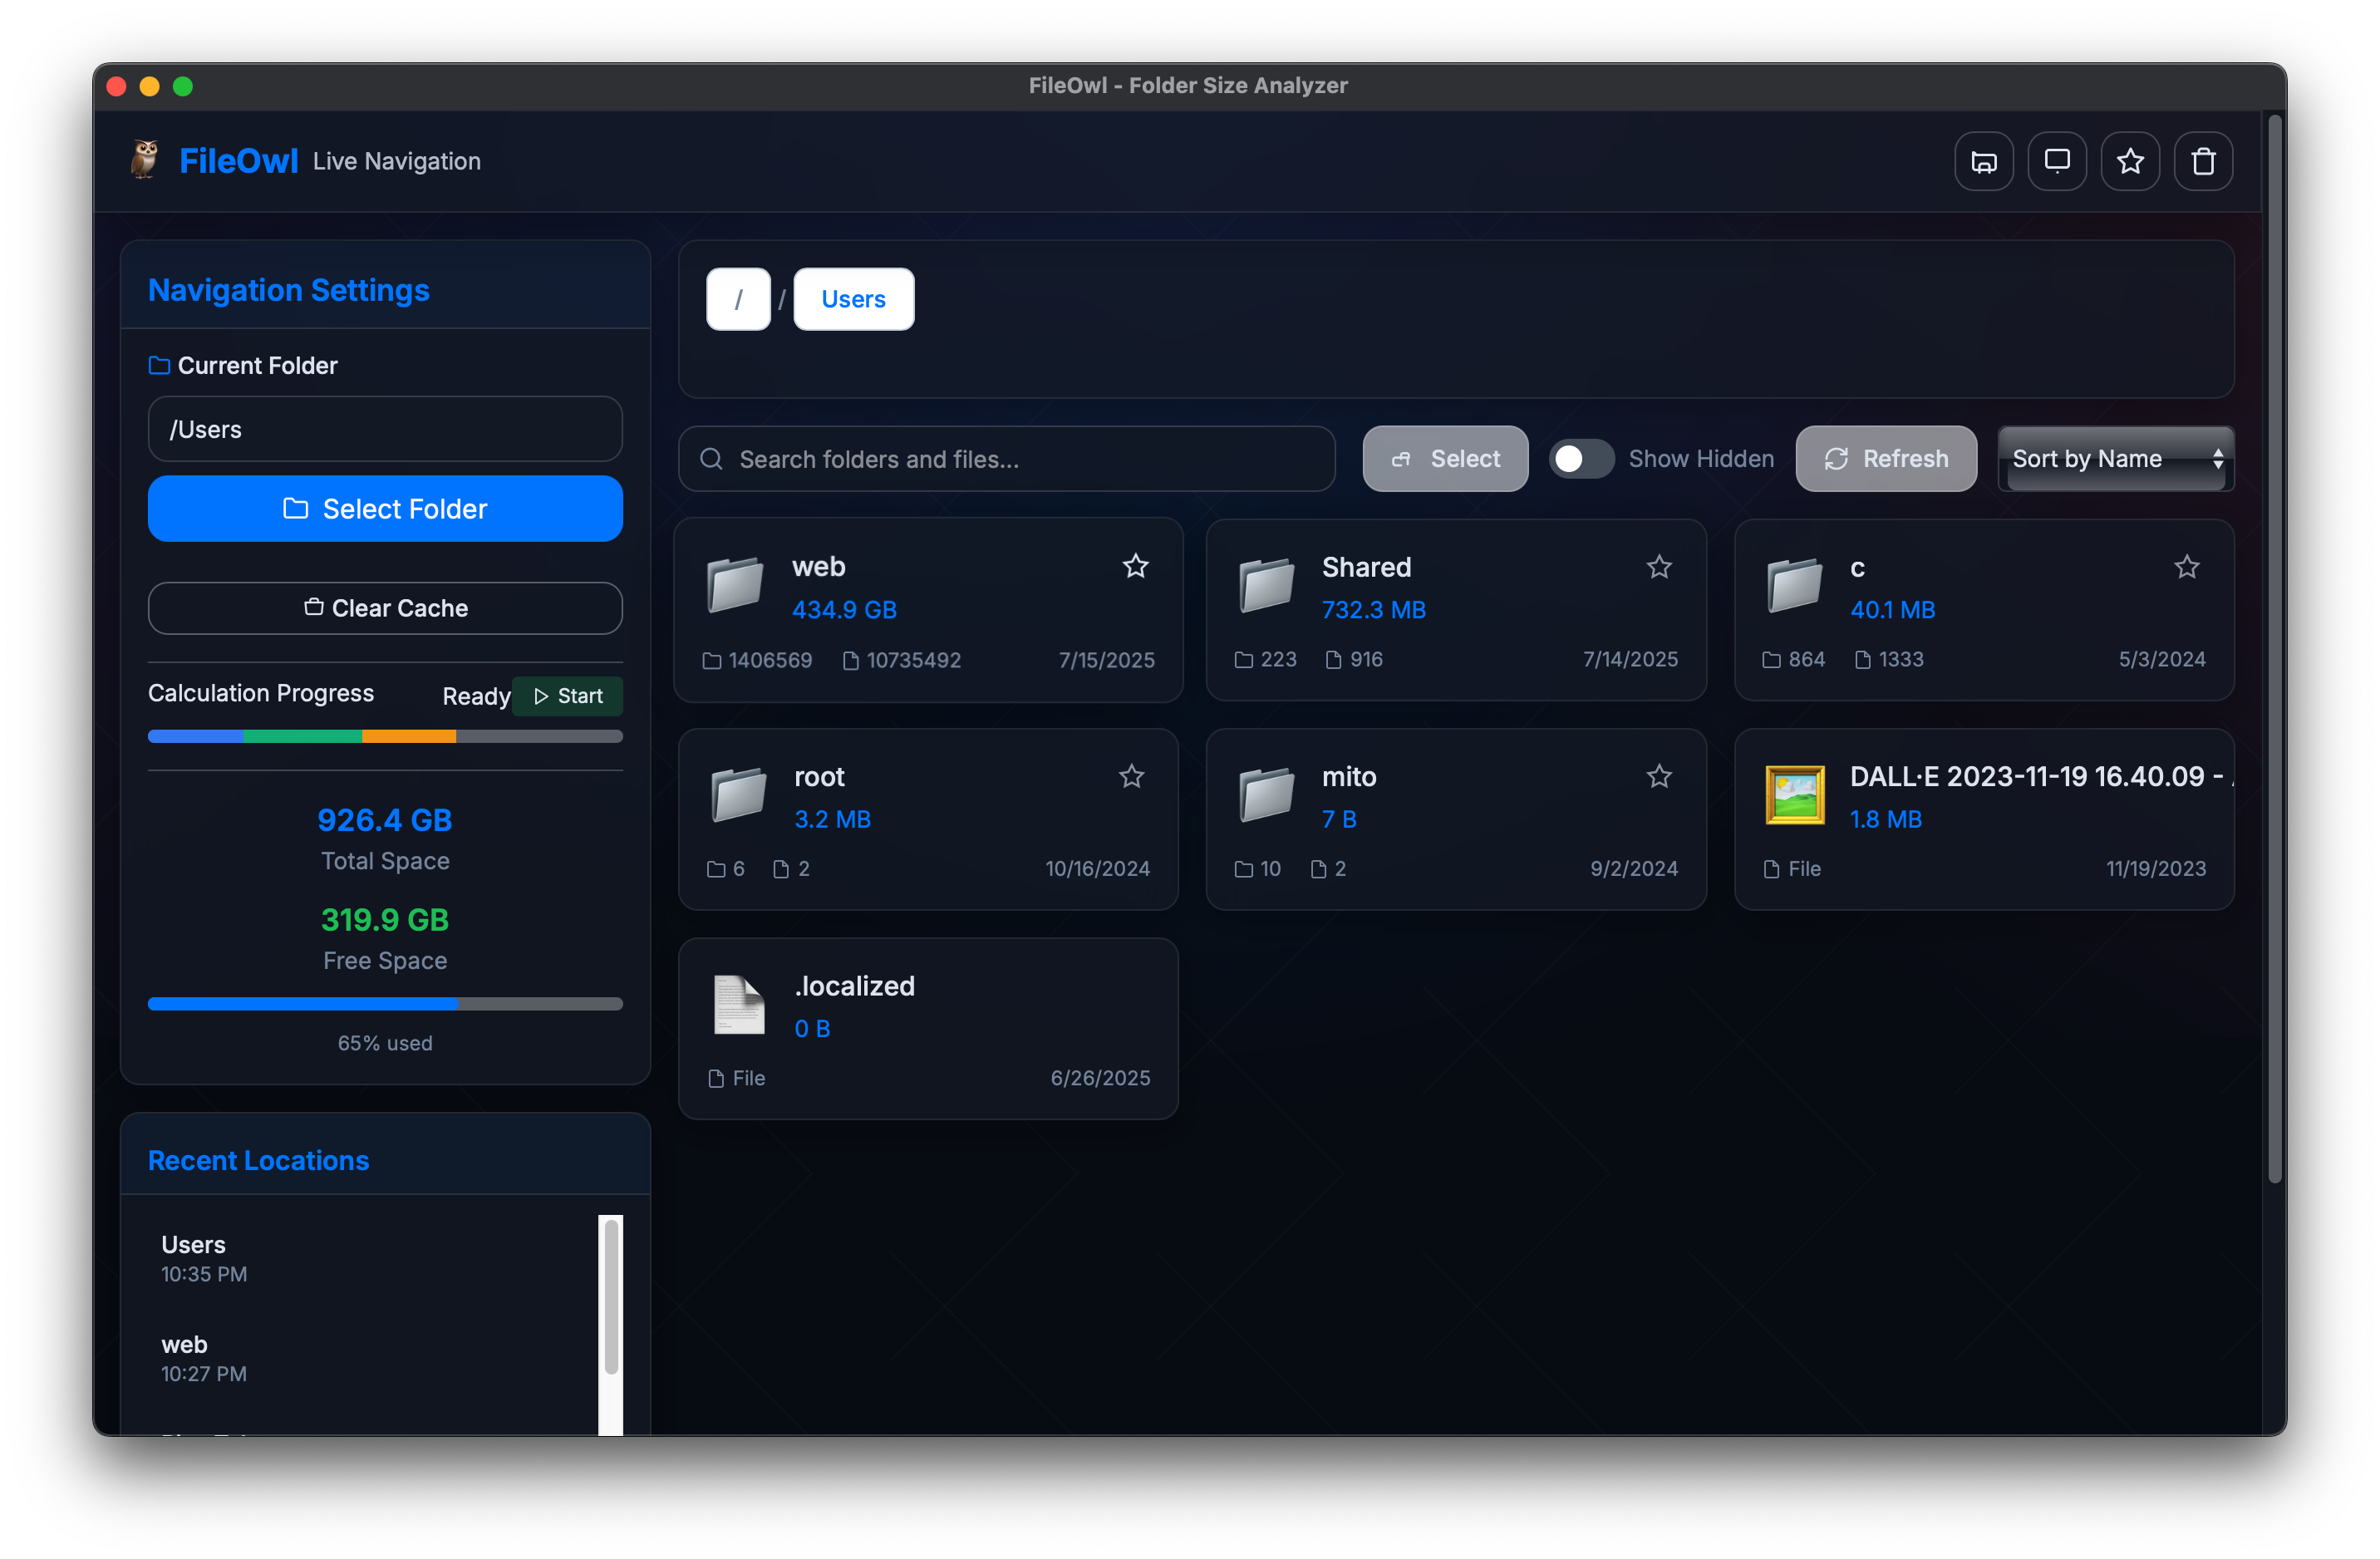Click the DALL·E image thumbnail

point(1794,795)
